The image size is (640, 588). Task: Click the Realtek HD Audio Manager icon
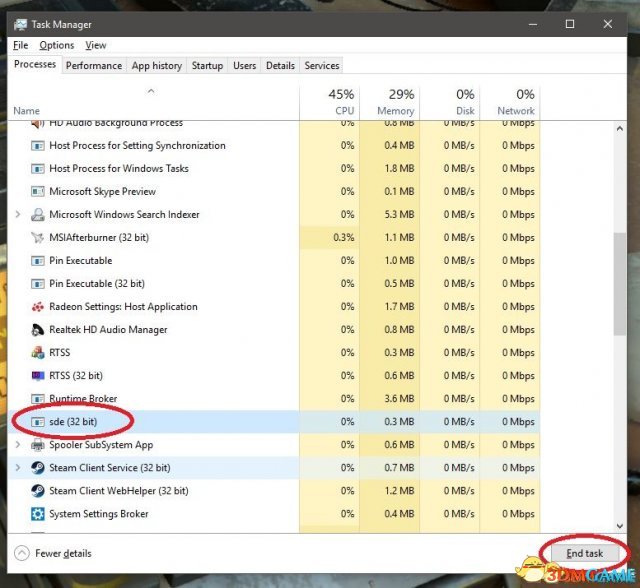[38, 330]
